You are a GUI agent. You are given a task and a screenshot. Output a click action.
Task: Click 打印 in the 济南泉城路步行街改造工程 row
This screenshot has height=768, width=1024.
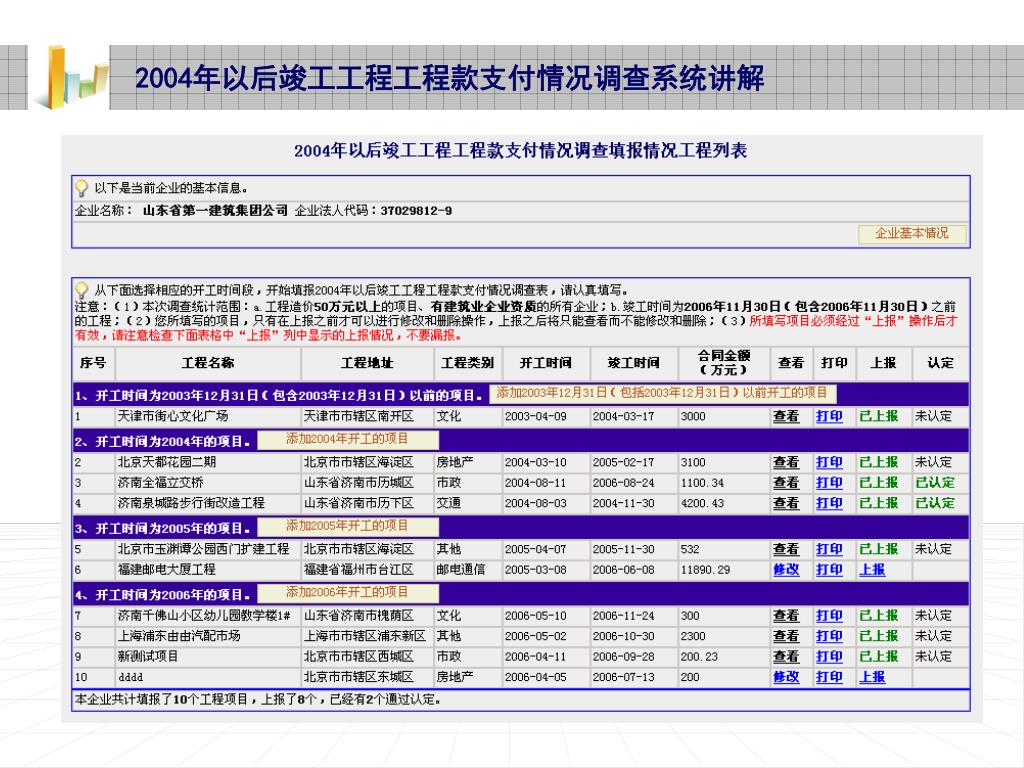point(829,503)
